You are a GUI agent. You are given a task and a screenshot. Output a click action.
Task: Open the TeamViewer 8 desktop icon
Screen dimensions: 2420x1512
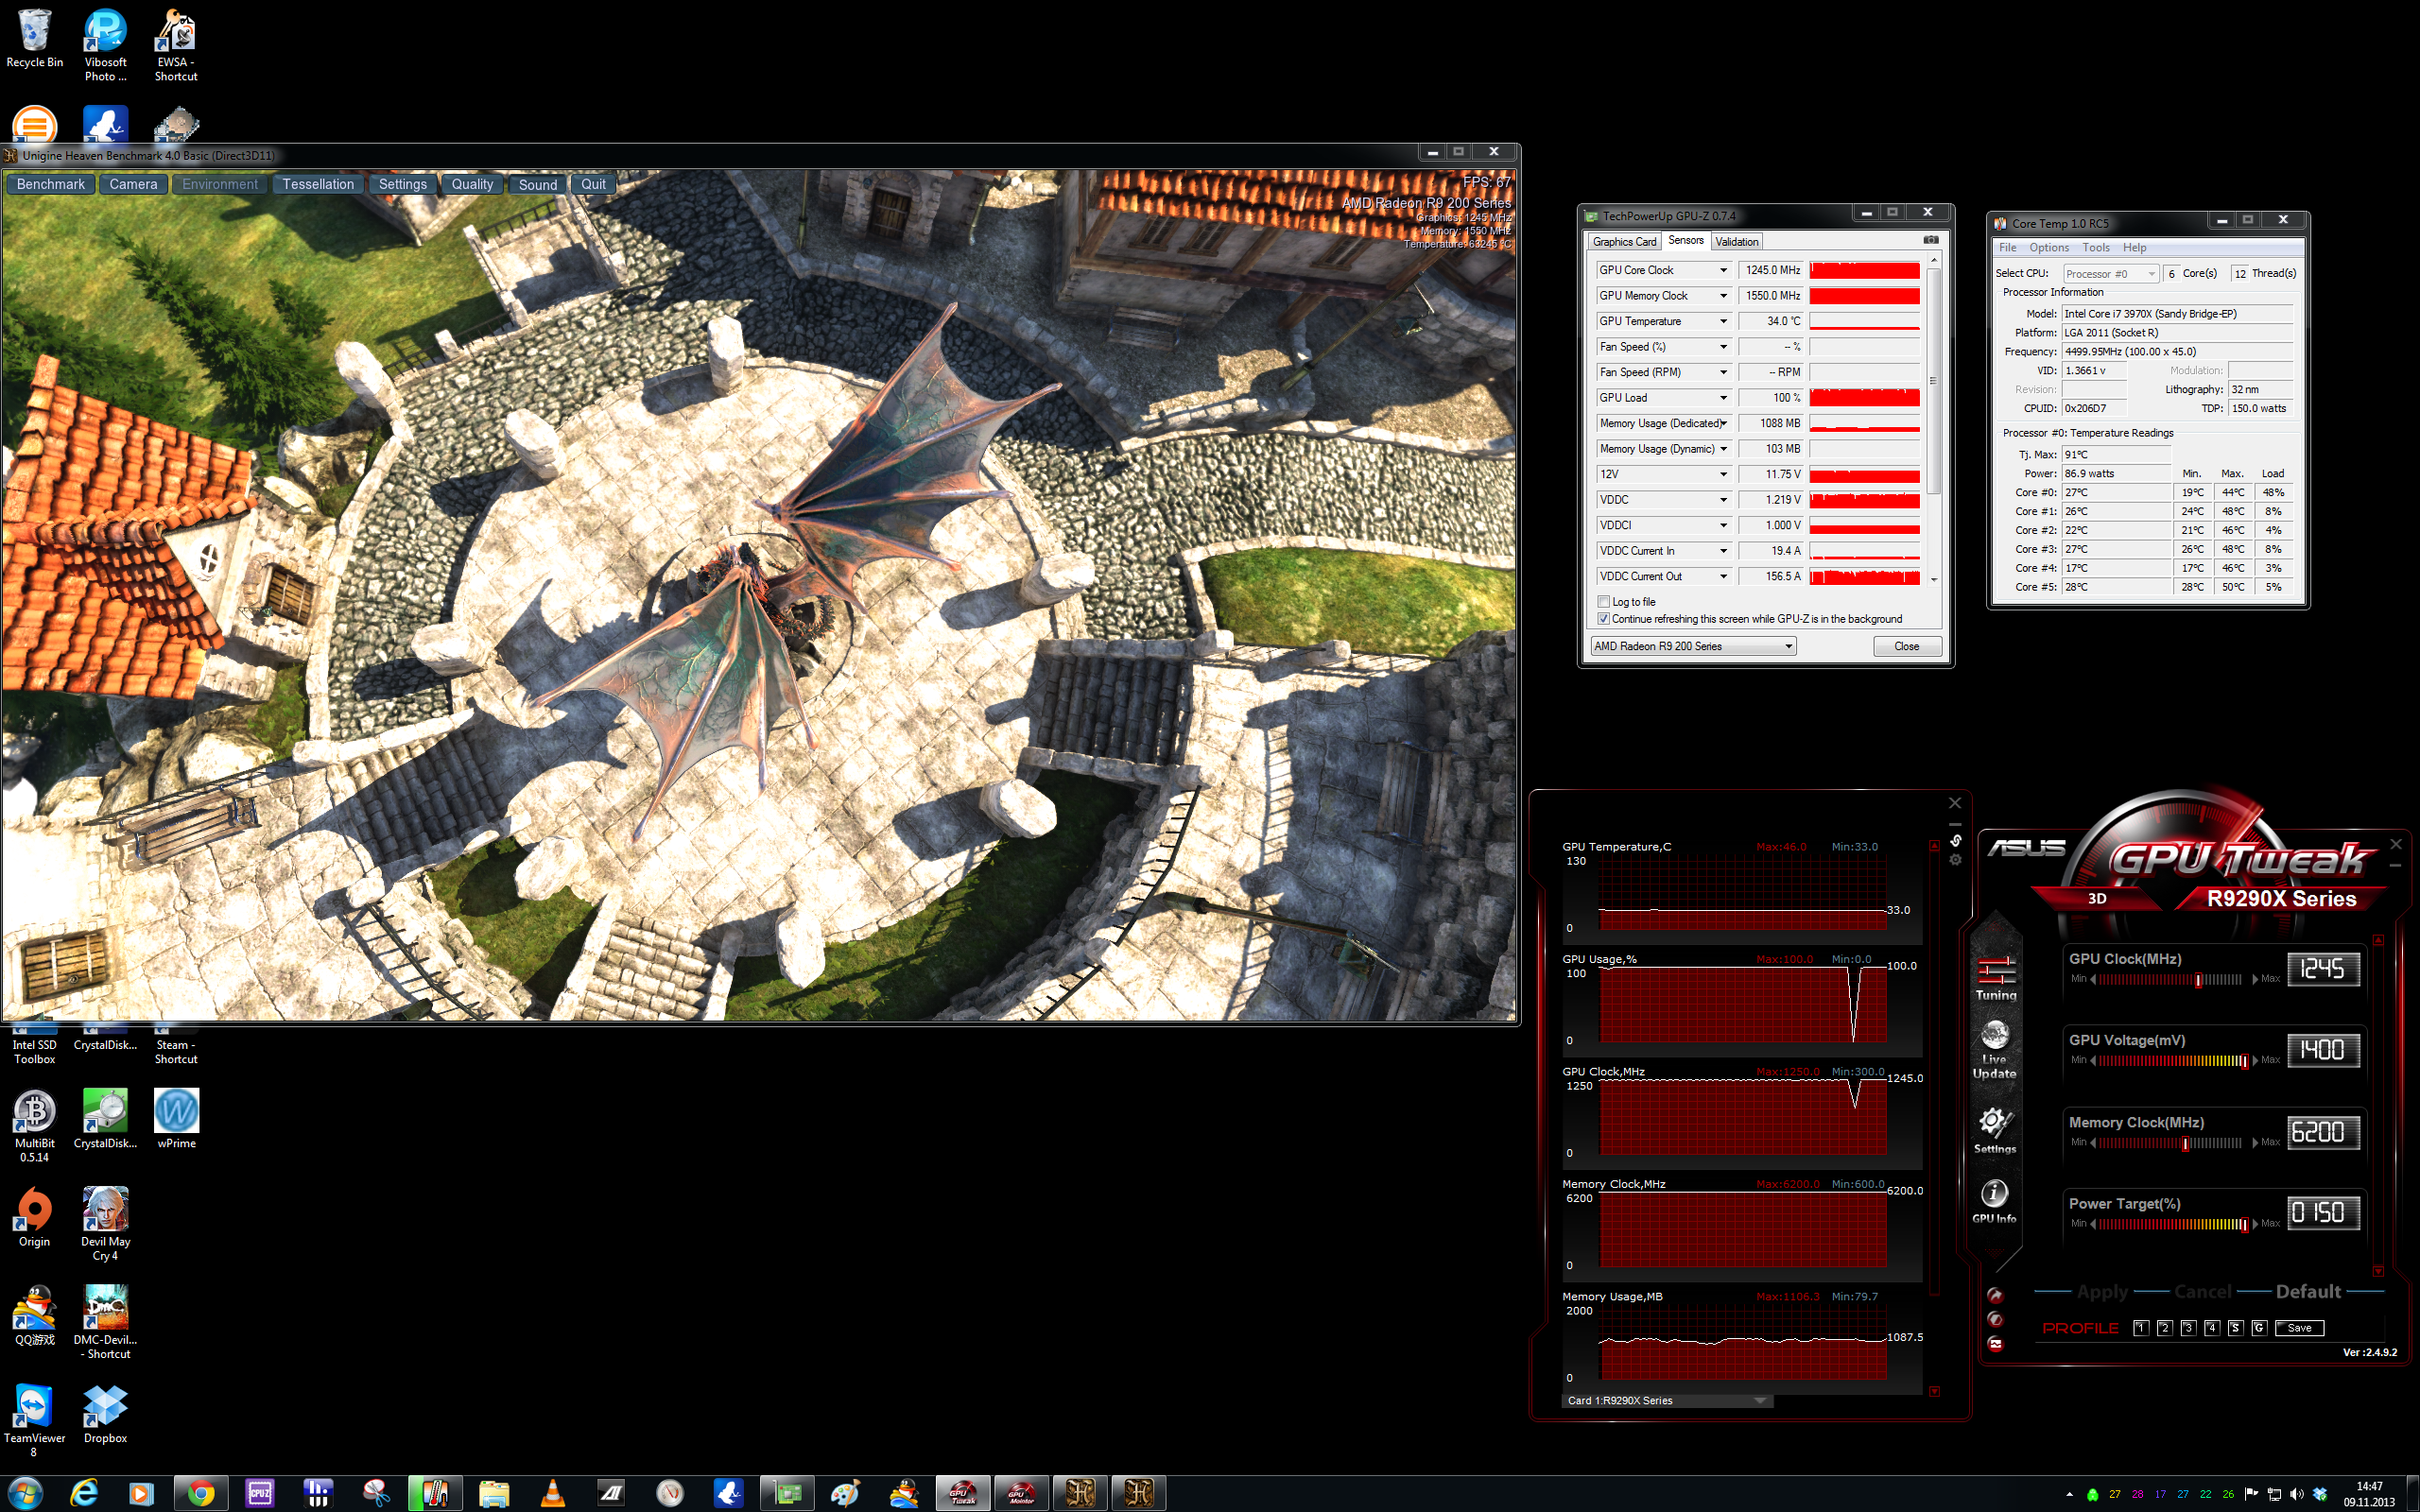(x=34, y=1420)
